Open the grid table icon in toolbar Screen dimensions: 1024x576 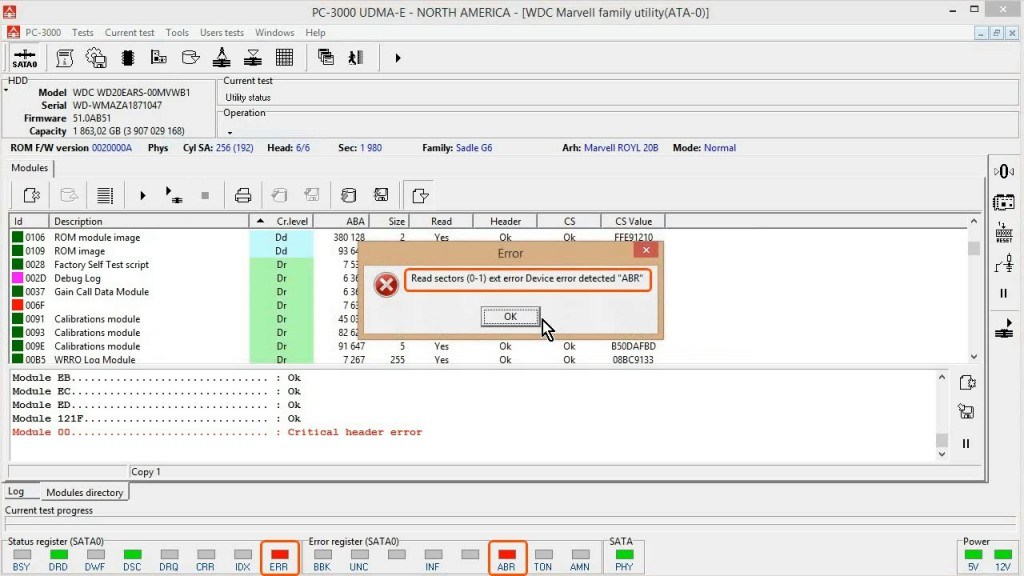(x=285, y=58)
